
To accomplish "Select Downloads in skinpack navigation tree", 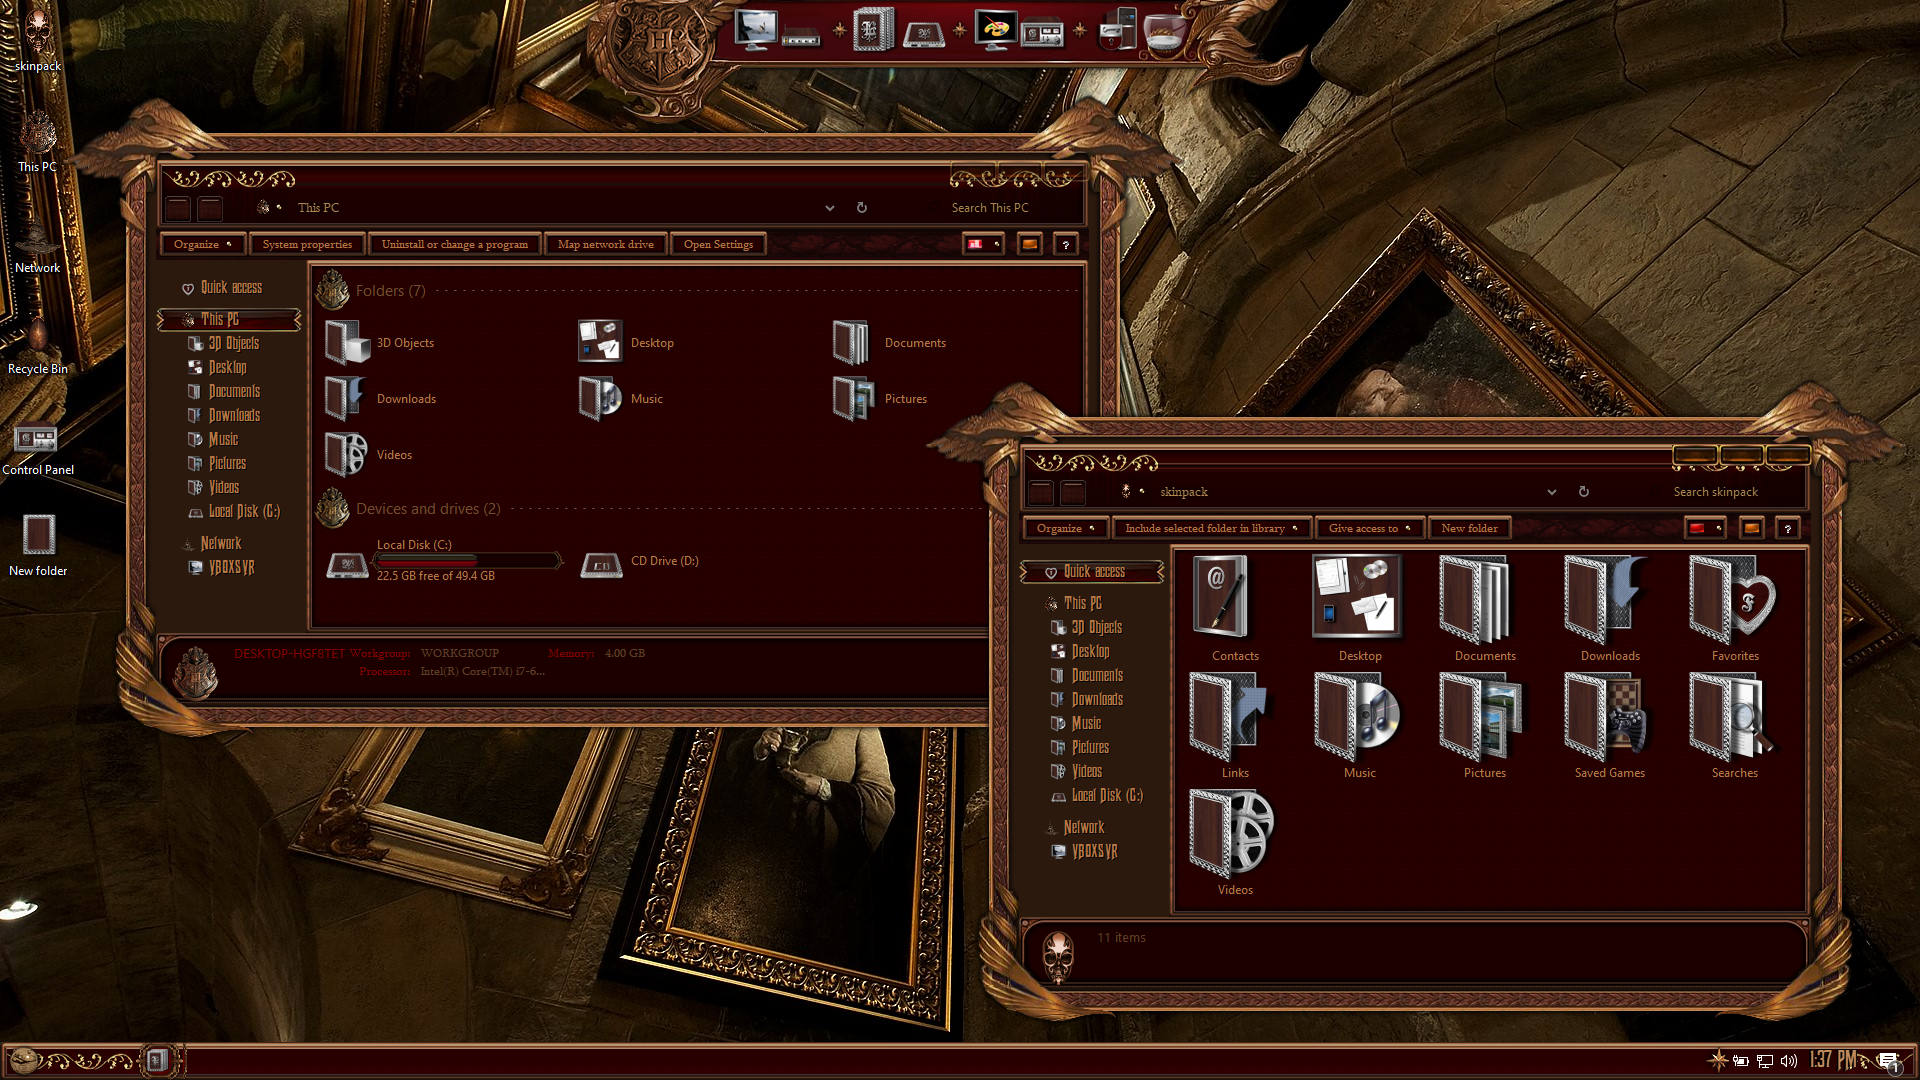I will pos(1097,699).
